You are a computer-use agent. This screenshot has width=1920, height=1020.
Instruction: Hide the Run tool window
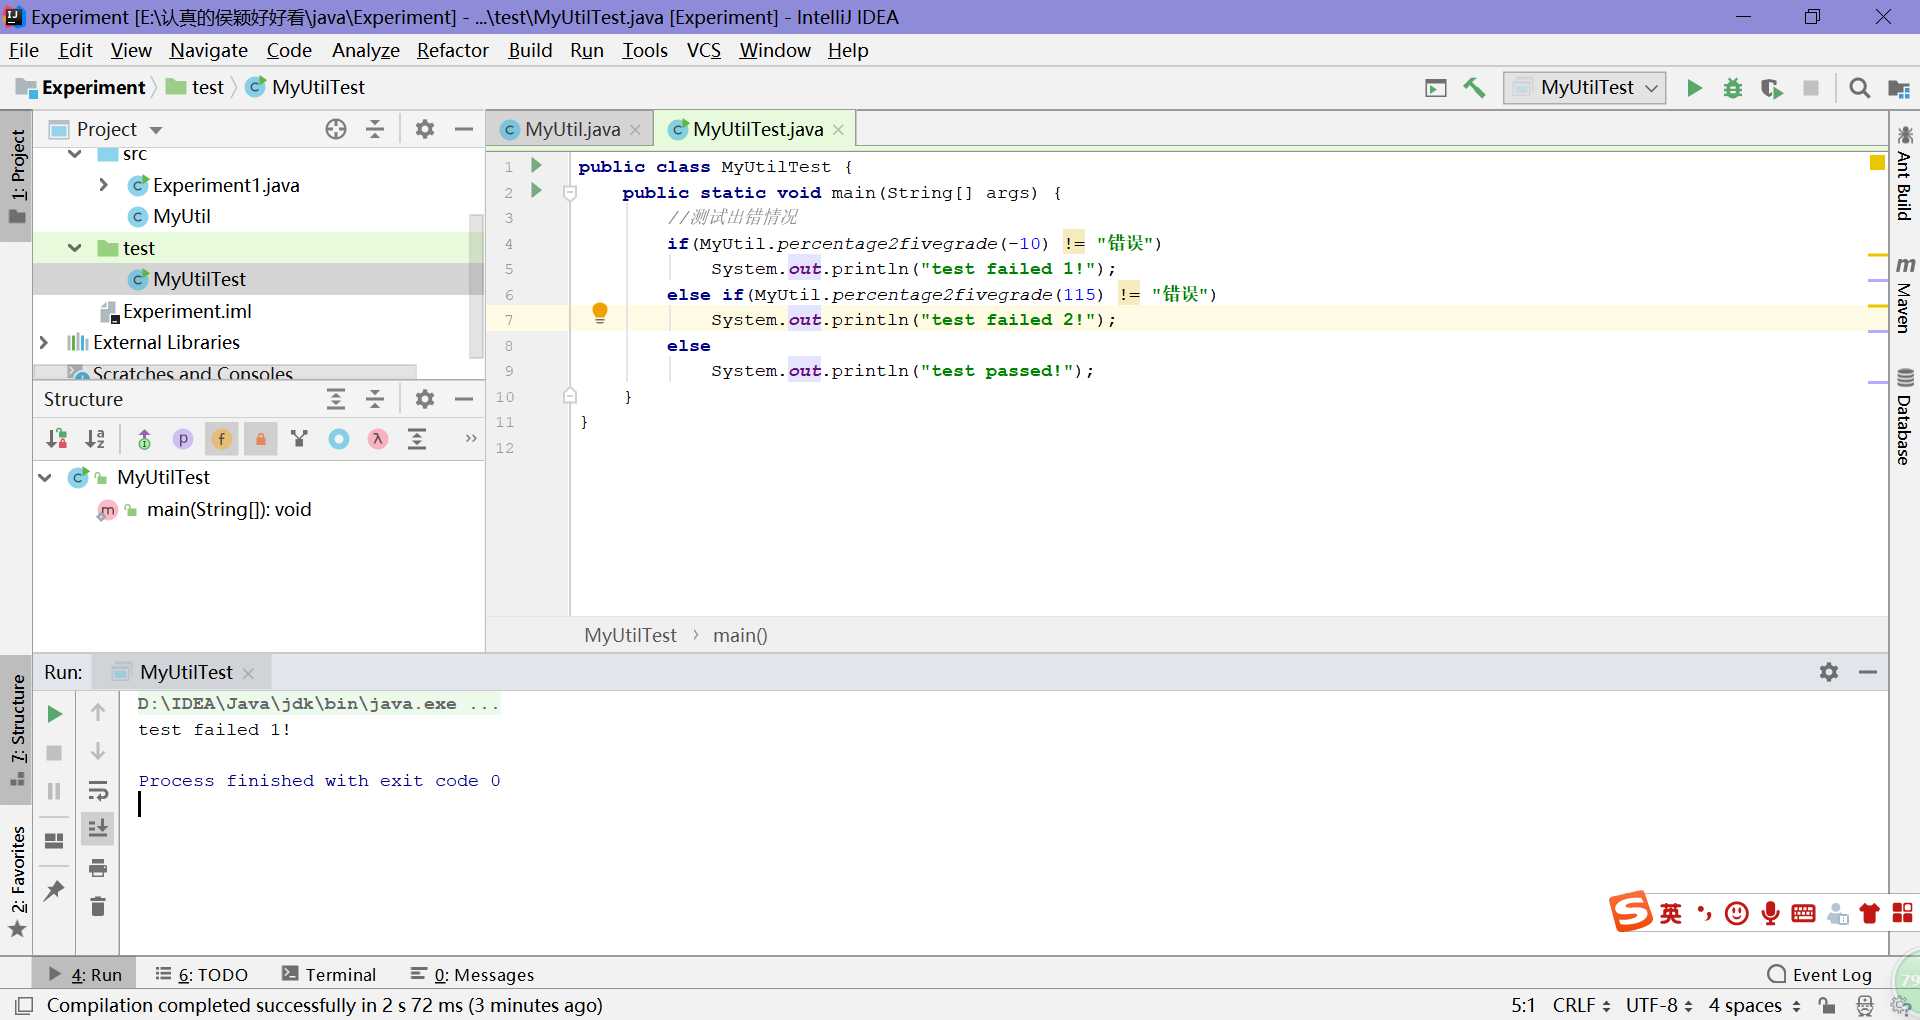[x=1868, y=672]
